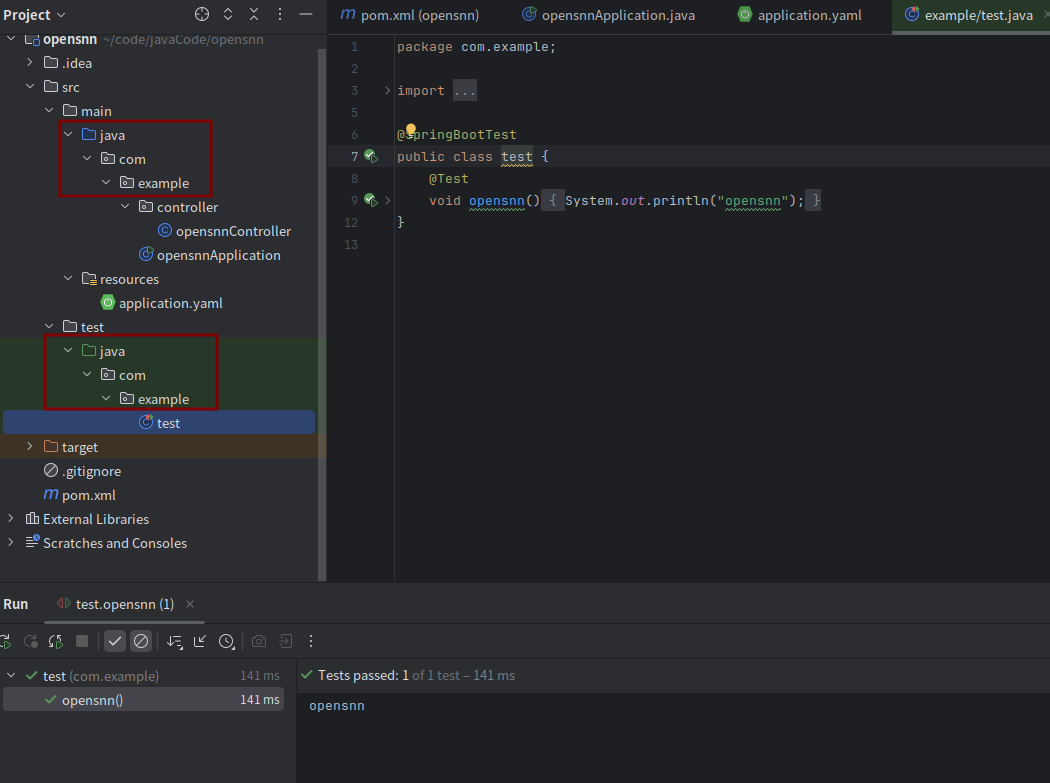1050x783 pixels.
Task: Click the application.yaml Spring icon in tree
Action: (x=108, y=303)
